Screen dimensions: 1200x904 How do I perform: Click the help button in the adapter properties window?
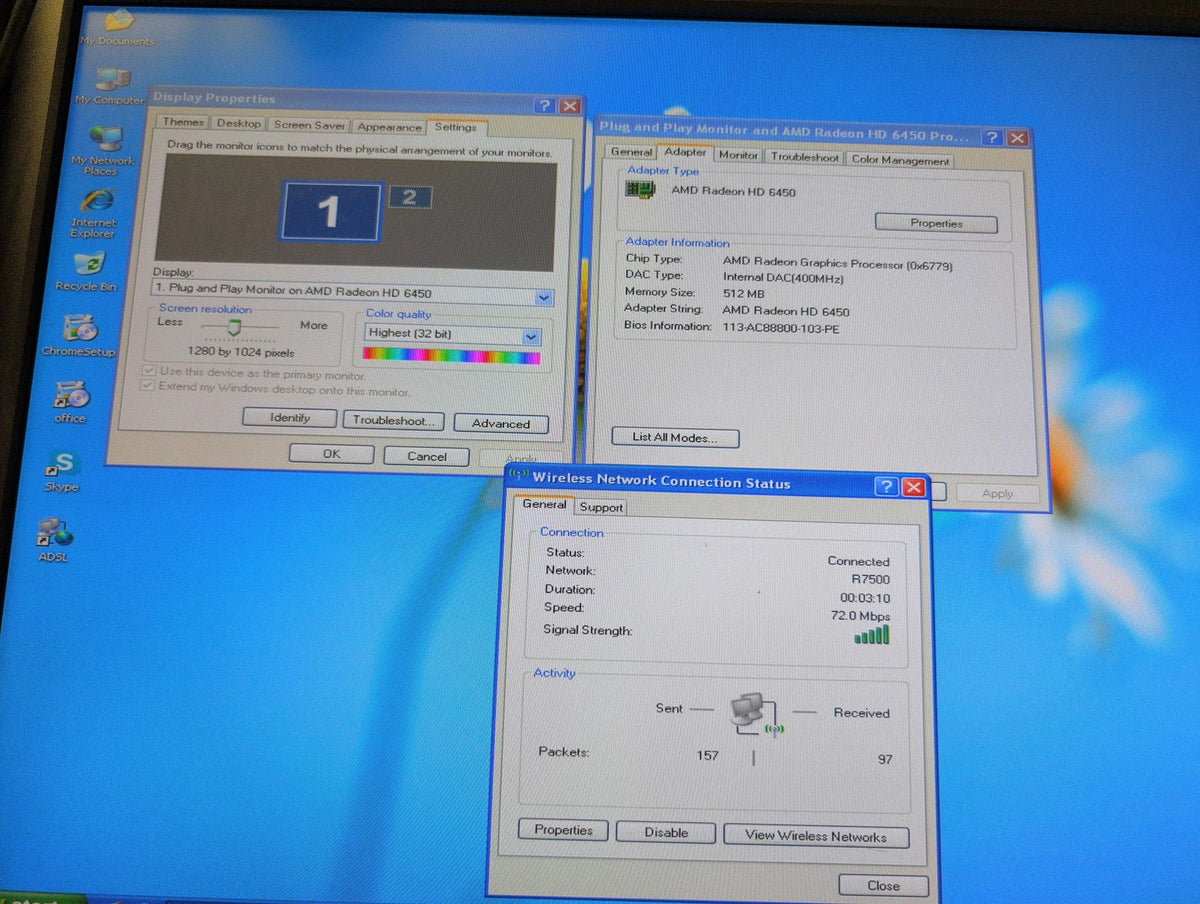pyautogui.click(x=992, y=138)
